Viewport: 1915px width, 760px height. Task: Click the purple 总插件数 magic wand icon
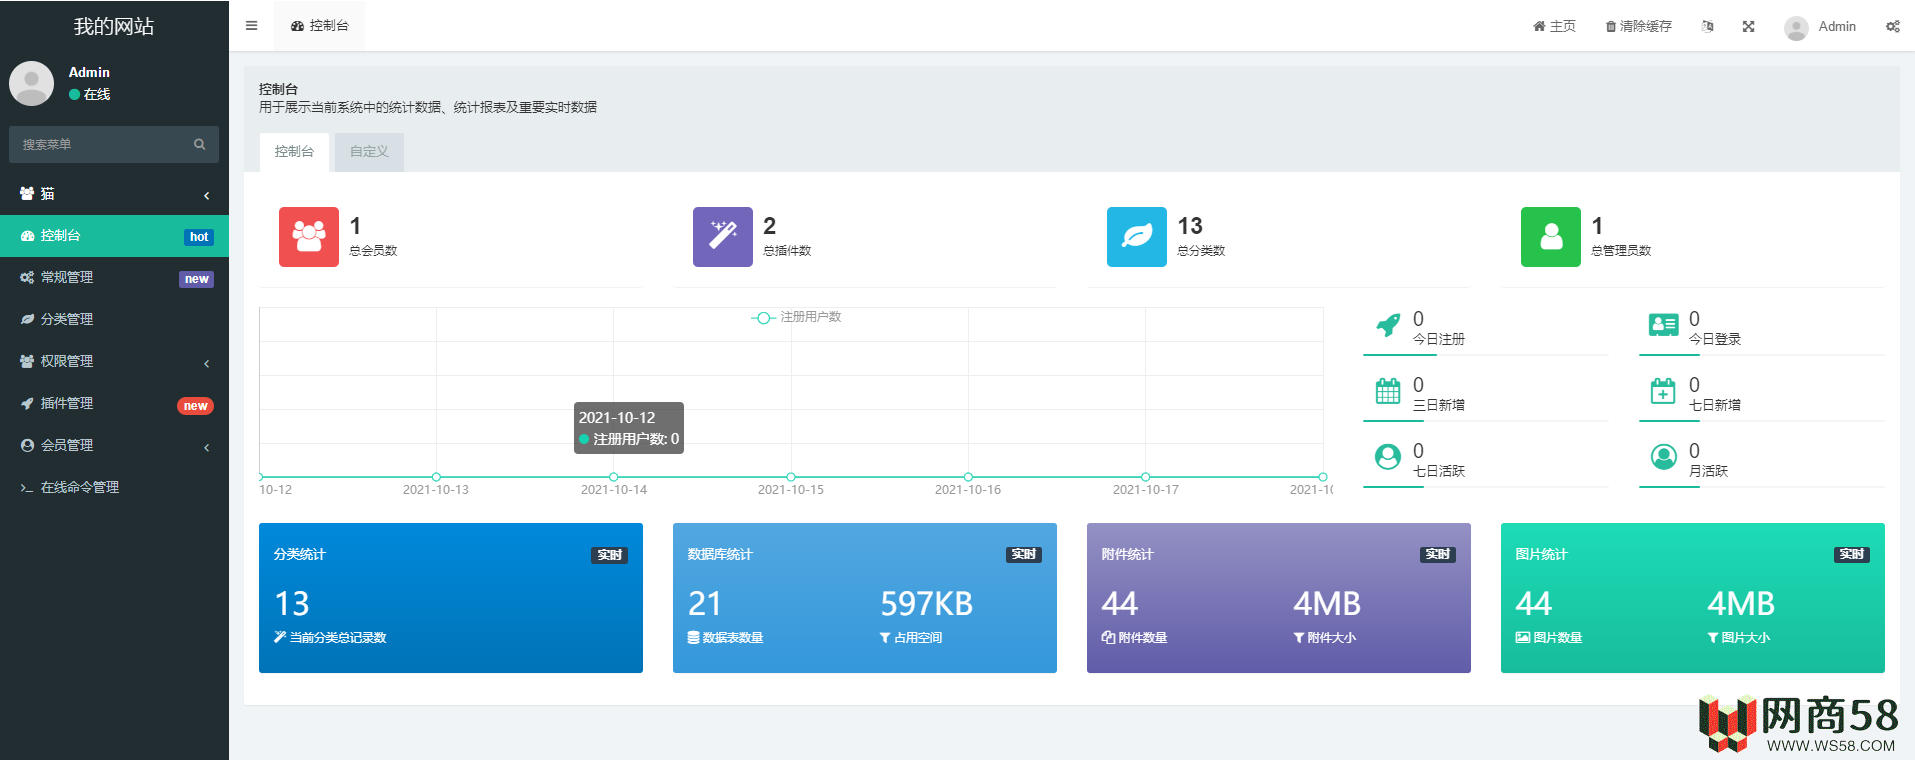pyautogui.click(x=723, y=237)
